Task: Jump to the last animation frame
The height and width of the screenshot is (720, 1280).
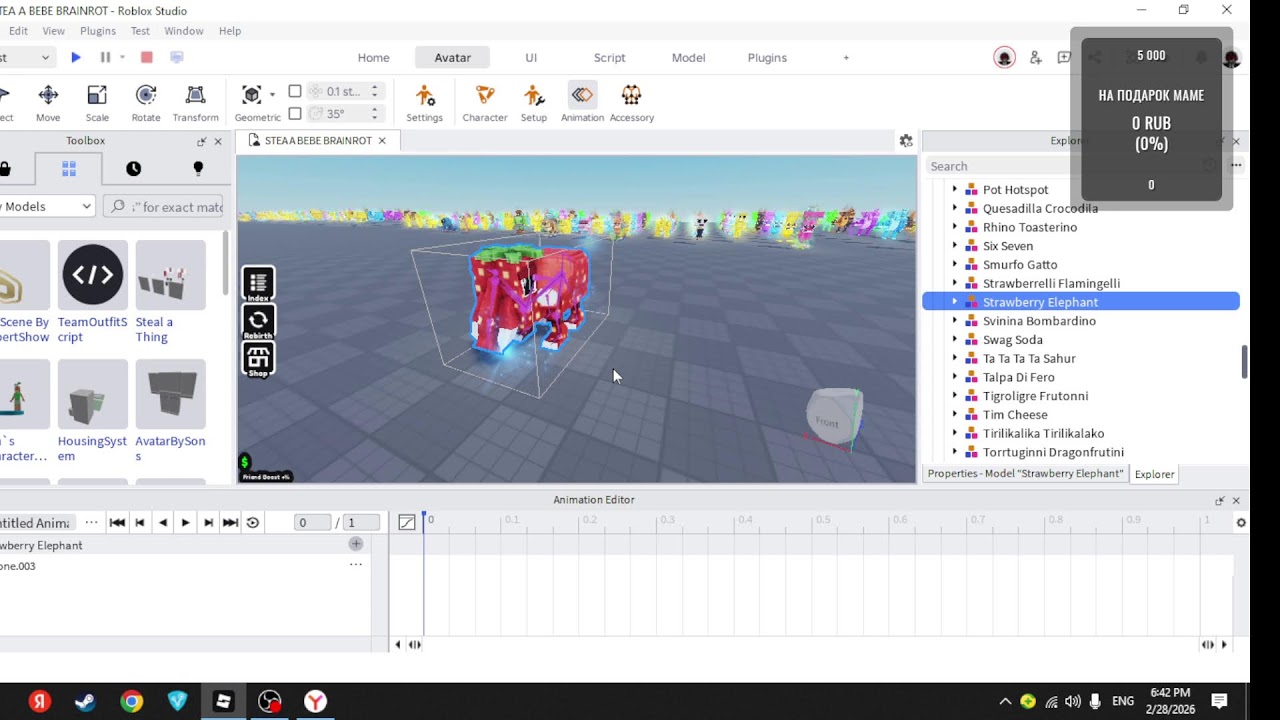Action: coord(230,522)
